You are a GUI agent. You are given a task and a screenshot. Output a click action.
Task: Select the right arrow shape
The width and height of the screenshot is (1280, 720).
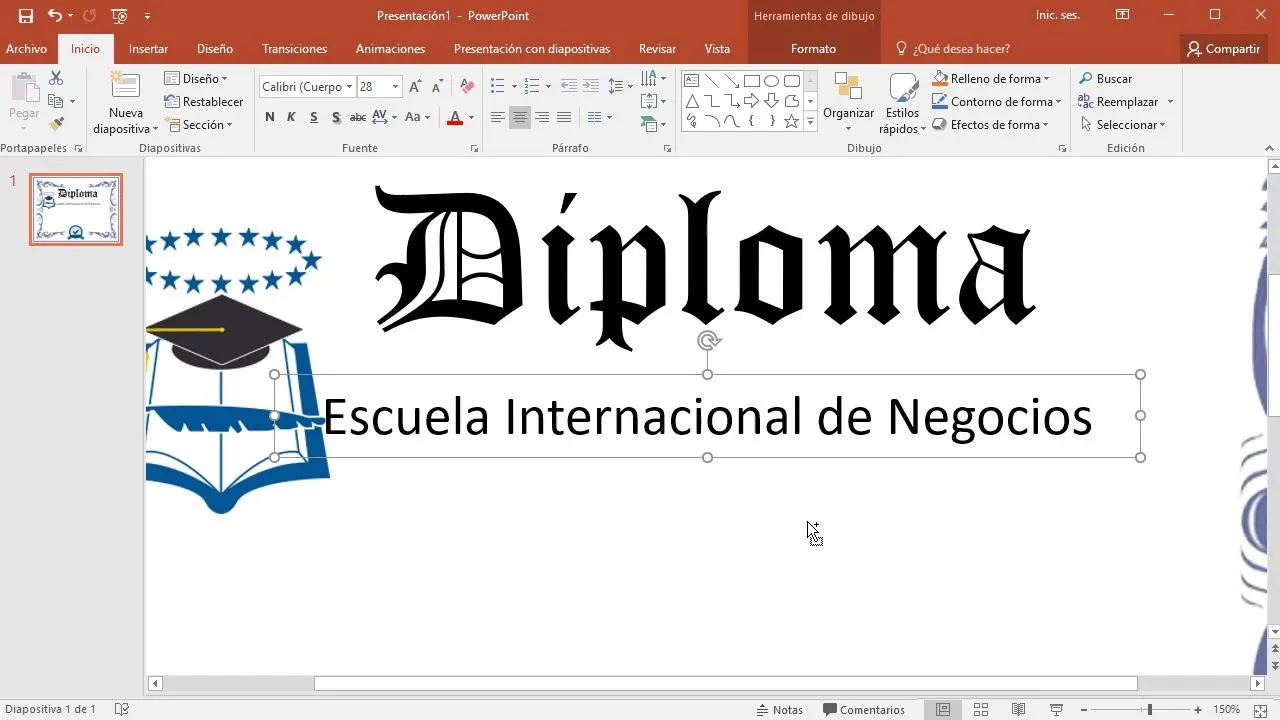(x=752, y=101)
